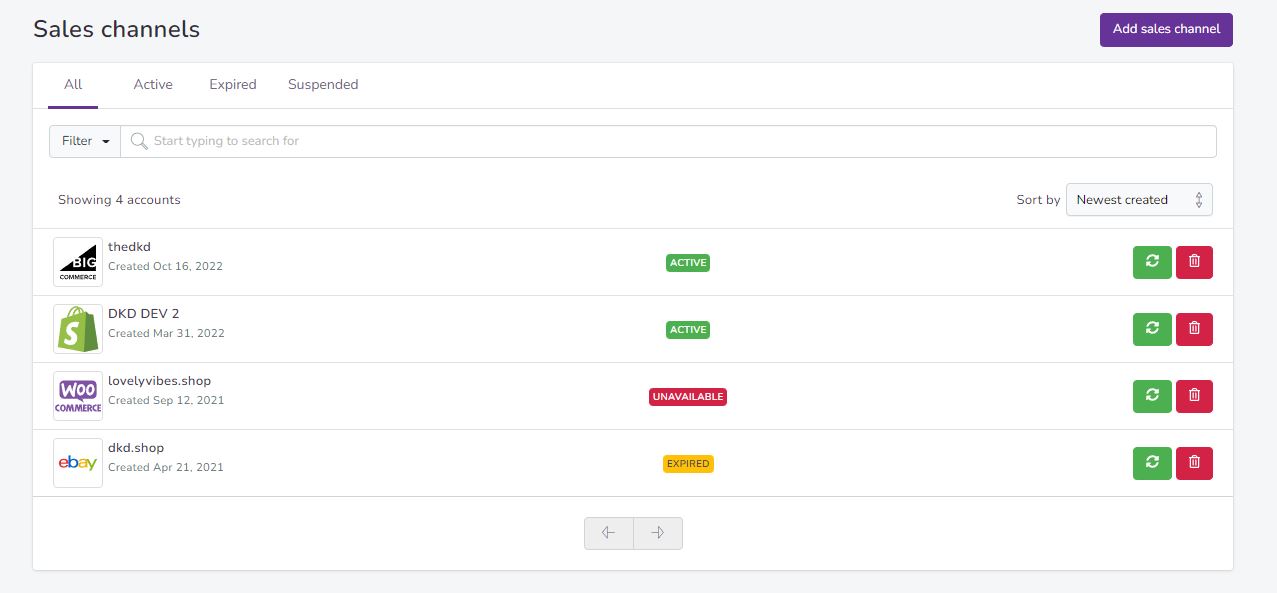Show the Suspended tab
The image size is (1277, 593).
[323, 85]
